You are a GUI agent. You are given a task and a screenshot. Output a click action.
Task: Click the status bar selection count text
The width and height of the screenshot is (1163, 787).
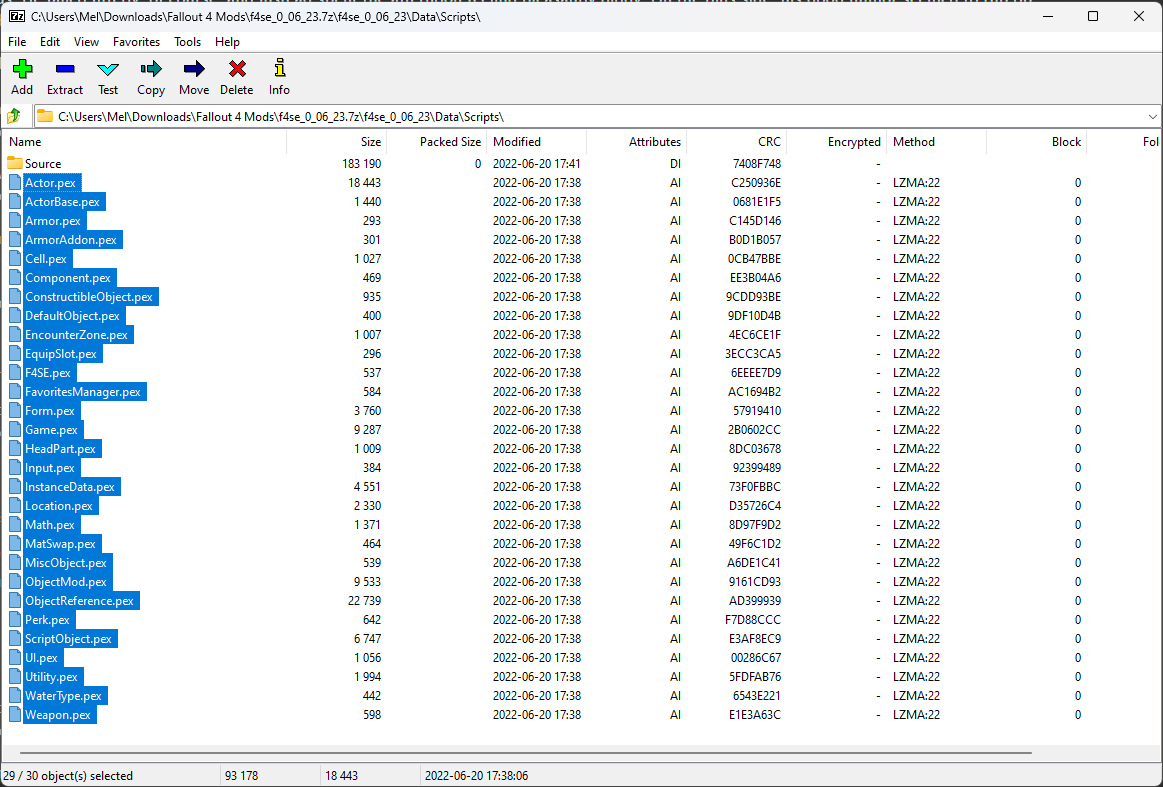click(70, 776)
